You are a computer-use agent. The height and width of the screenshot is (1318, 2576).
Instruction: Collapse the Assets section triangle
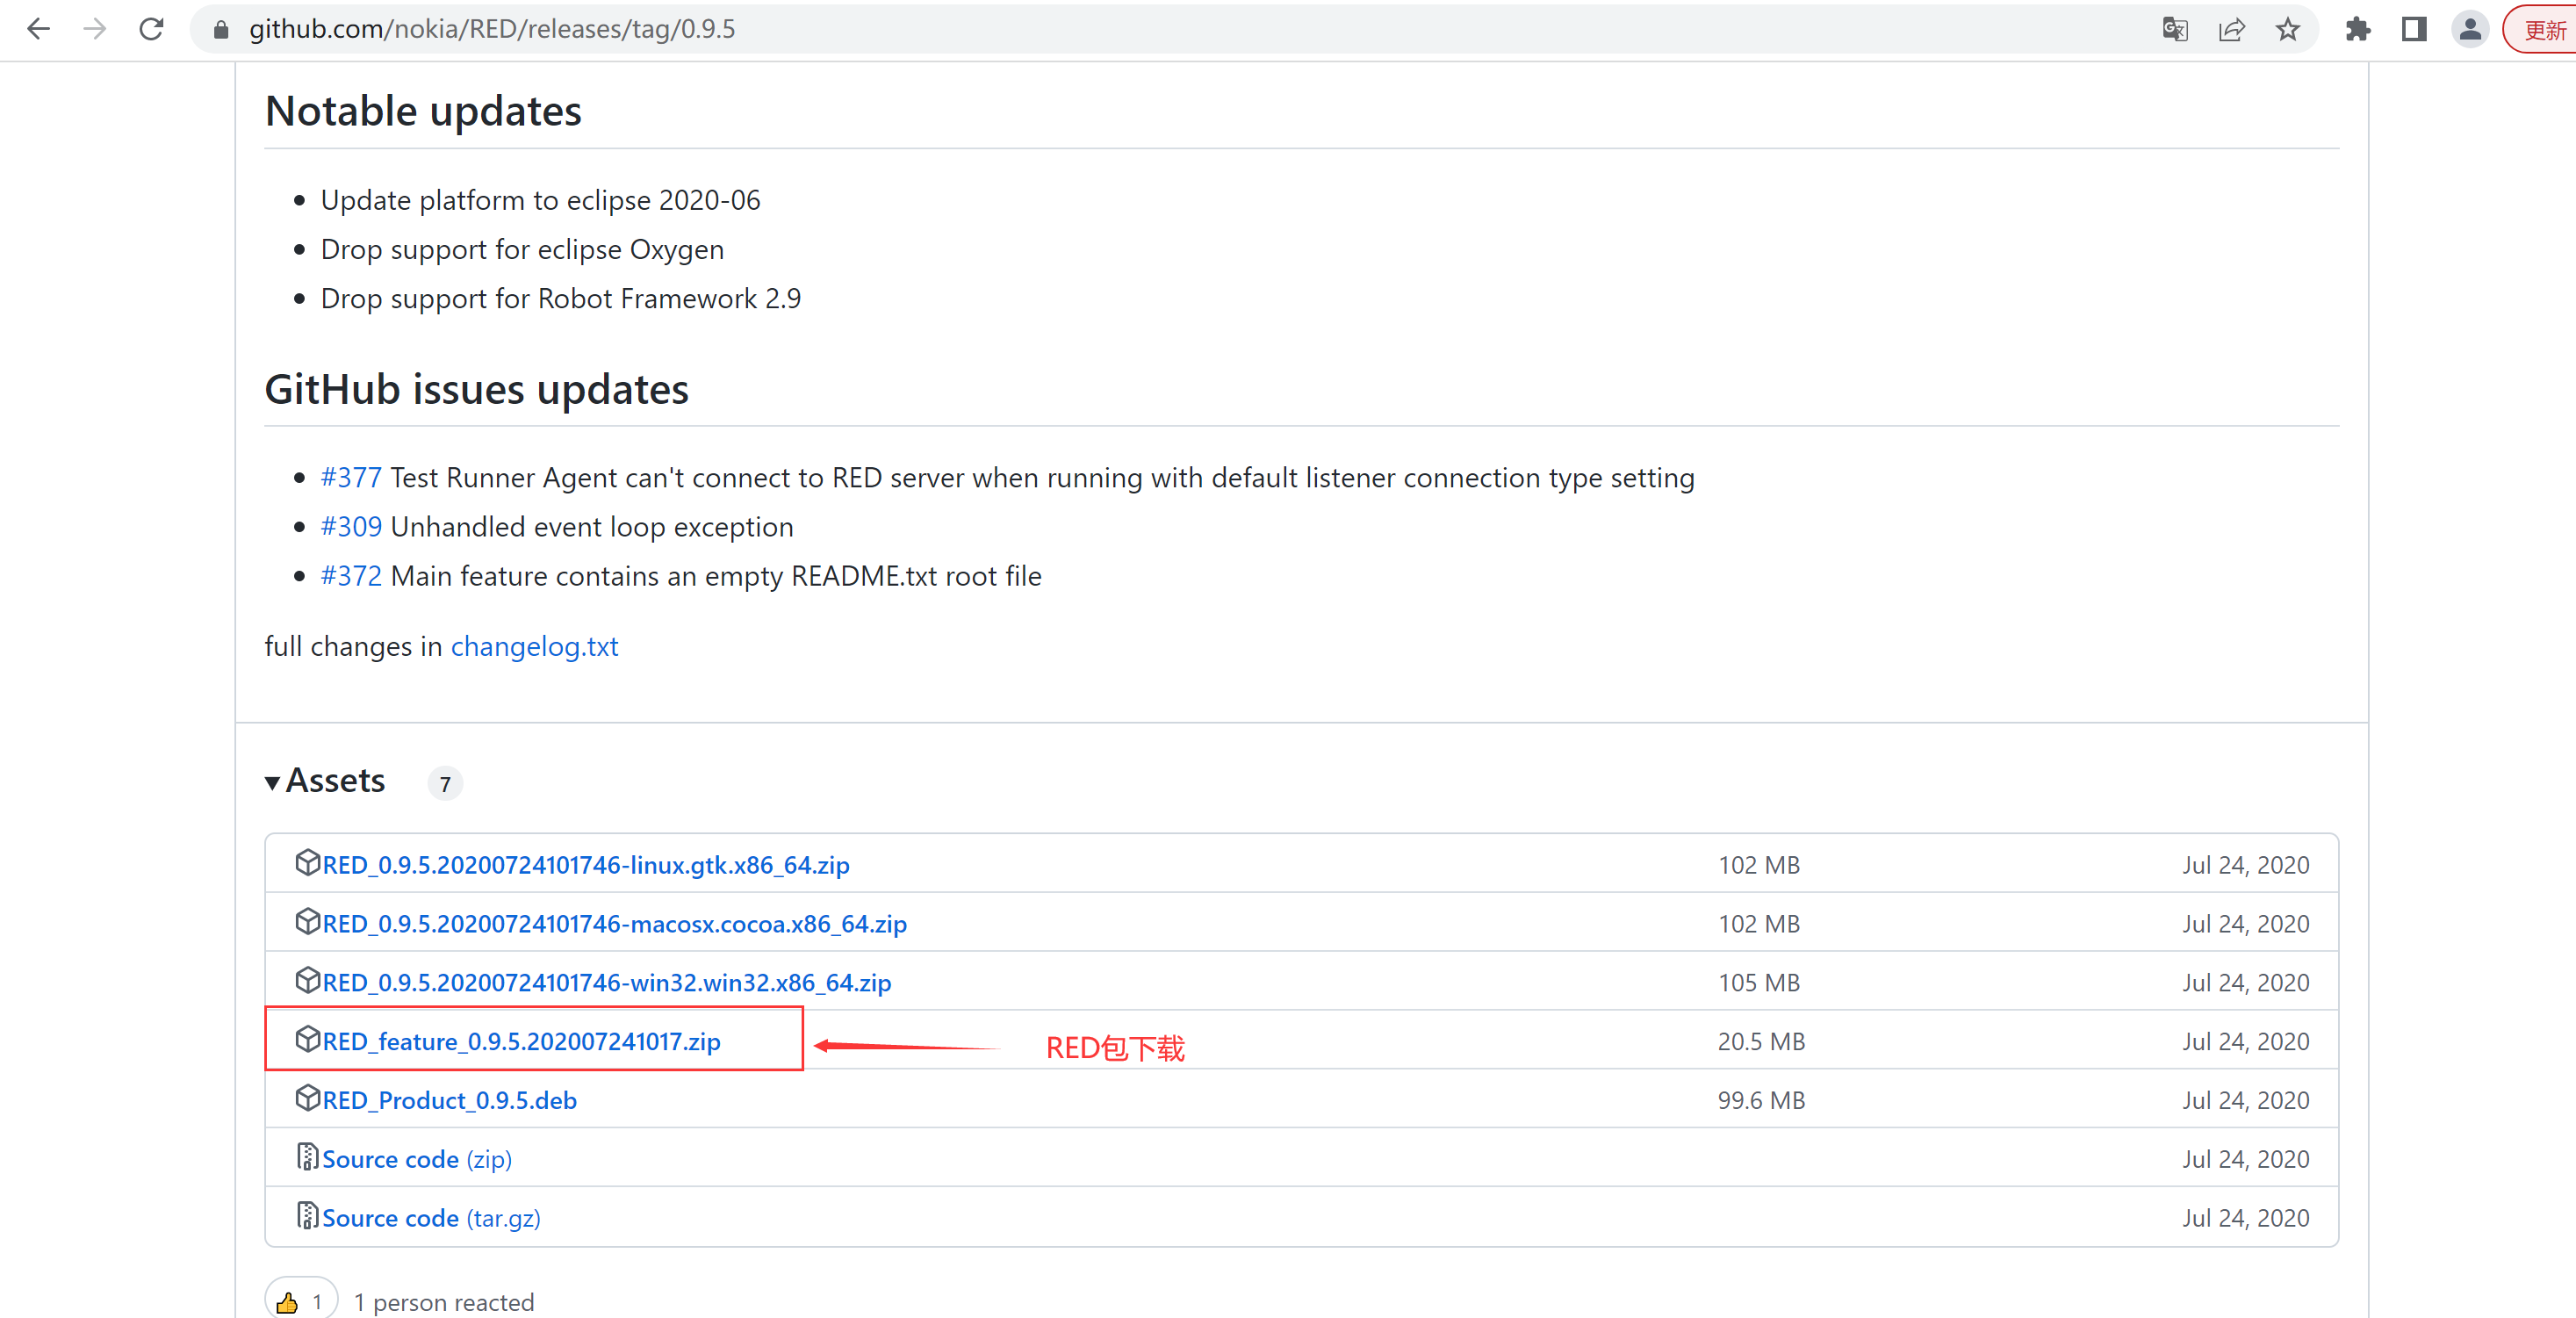(x=272, y=782)
